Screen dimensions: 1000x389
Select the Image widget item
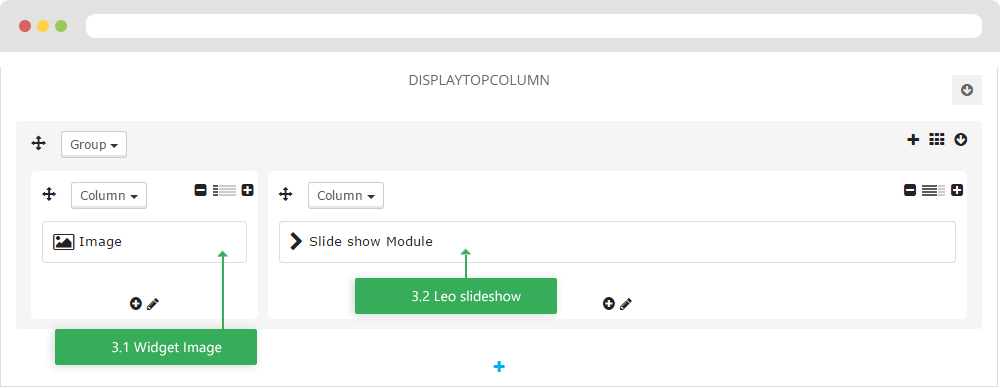pyautogui.click(x=144, y=242)
